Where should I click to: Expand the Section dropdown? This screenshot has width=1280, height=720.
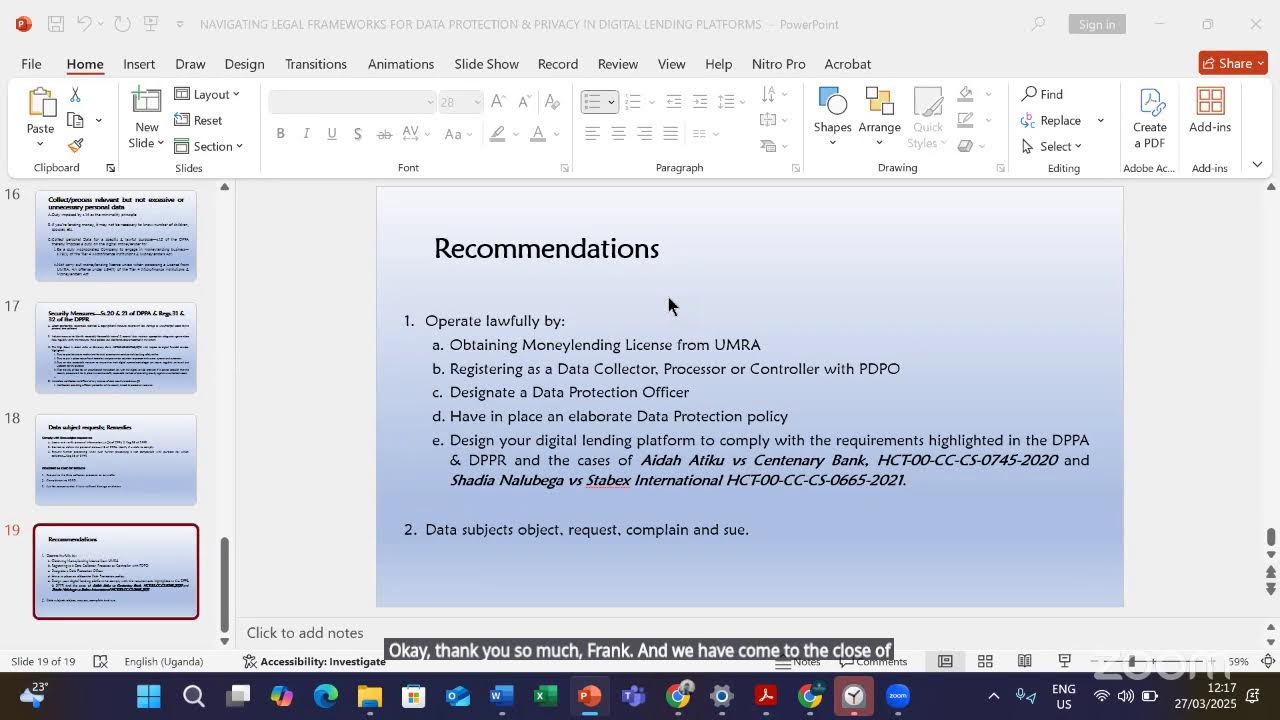click(209, 146)
